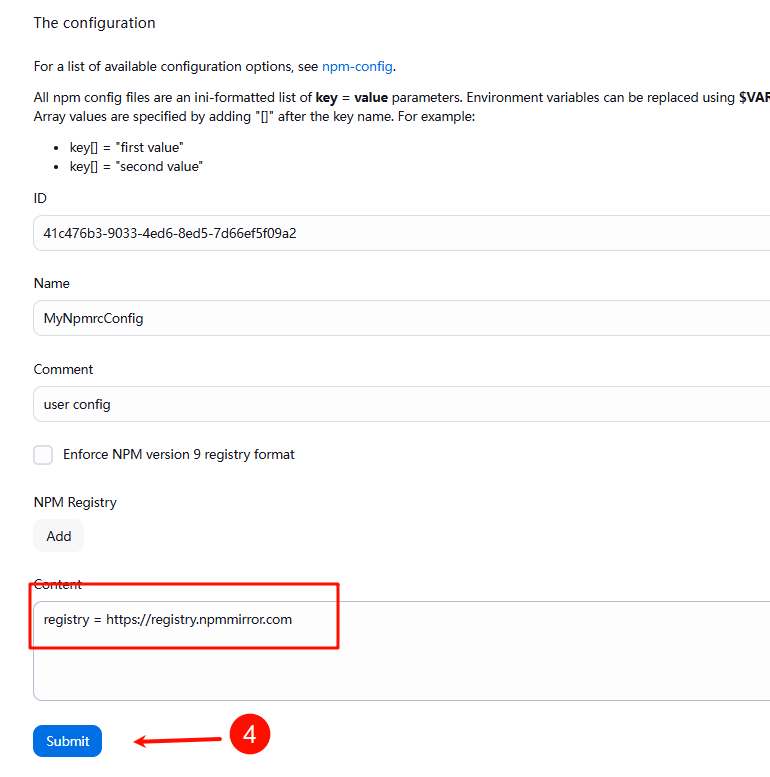770x777 pixels.
Task: Click the ID input field
Action: (x=400, y=233)
